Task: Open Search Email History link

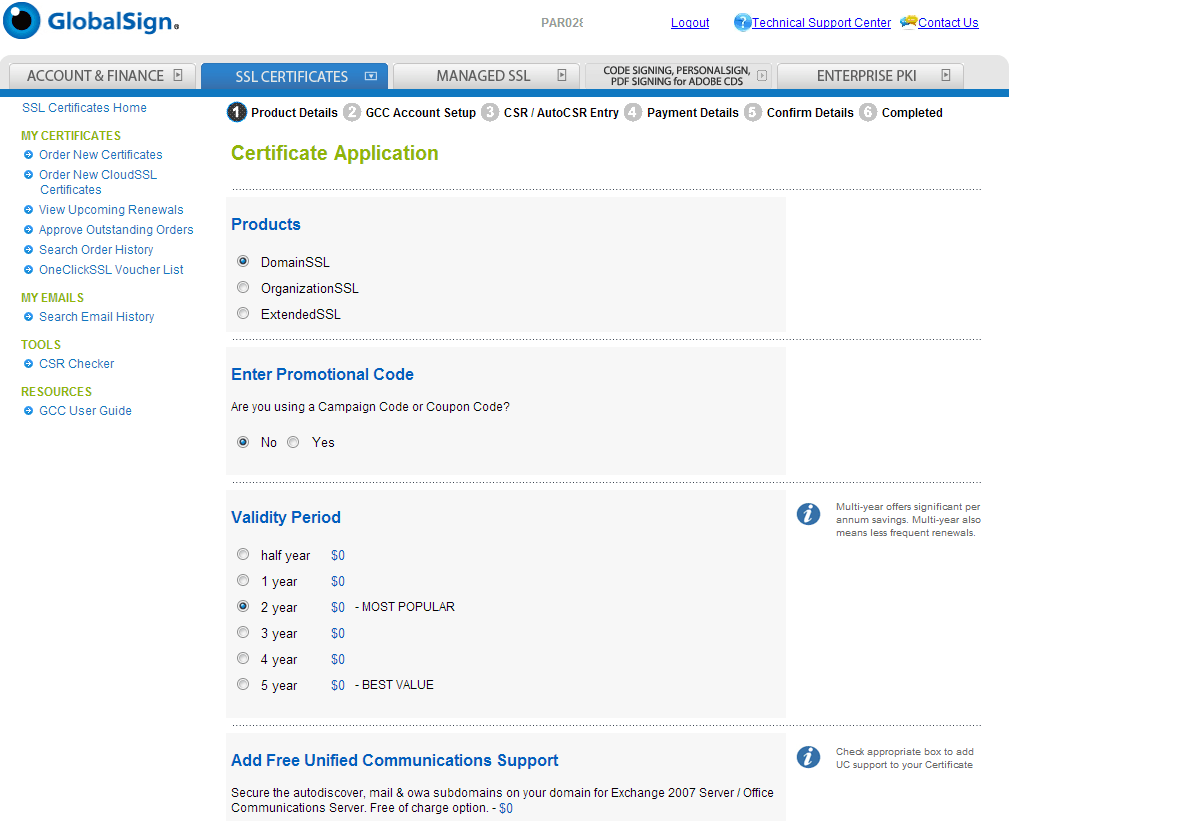Action: [x=97, y=316]
